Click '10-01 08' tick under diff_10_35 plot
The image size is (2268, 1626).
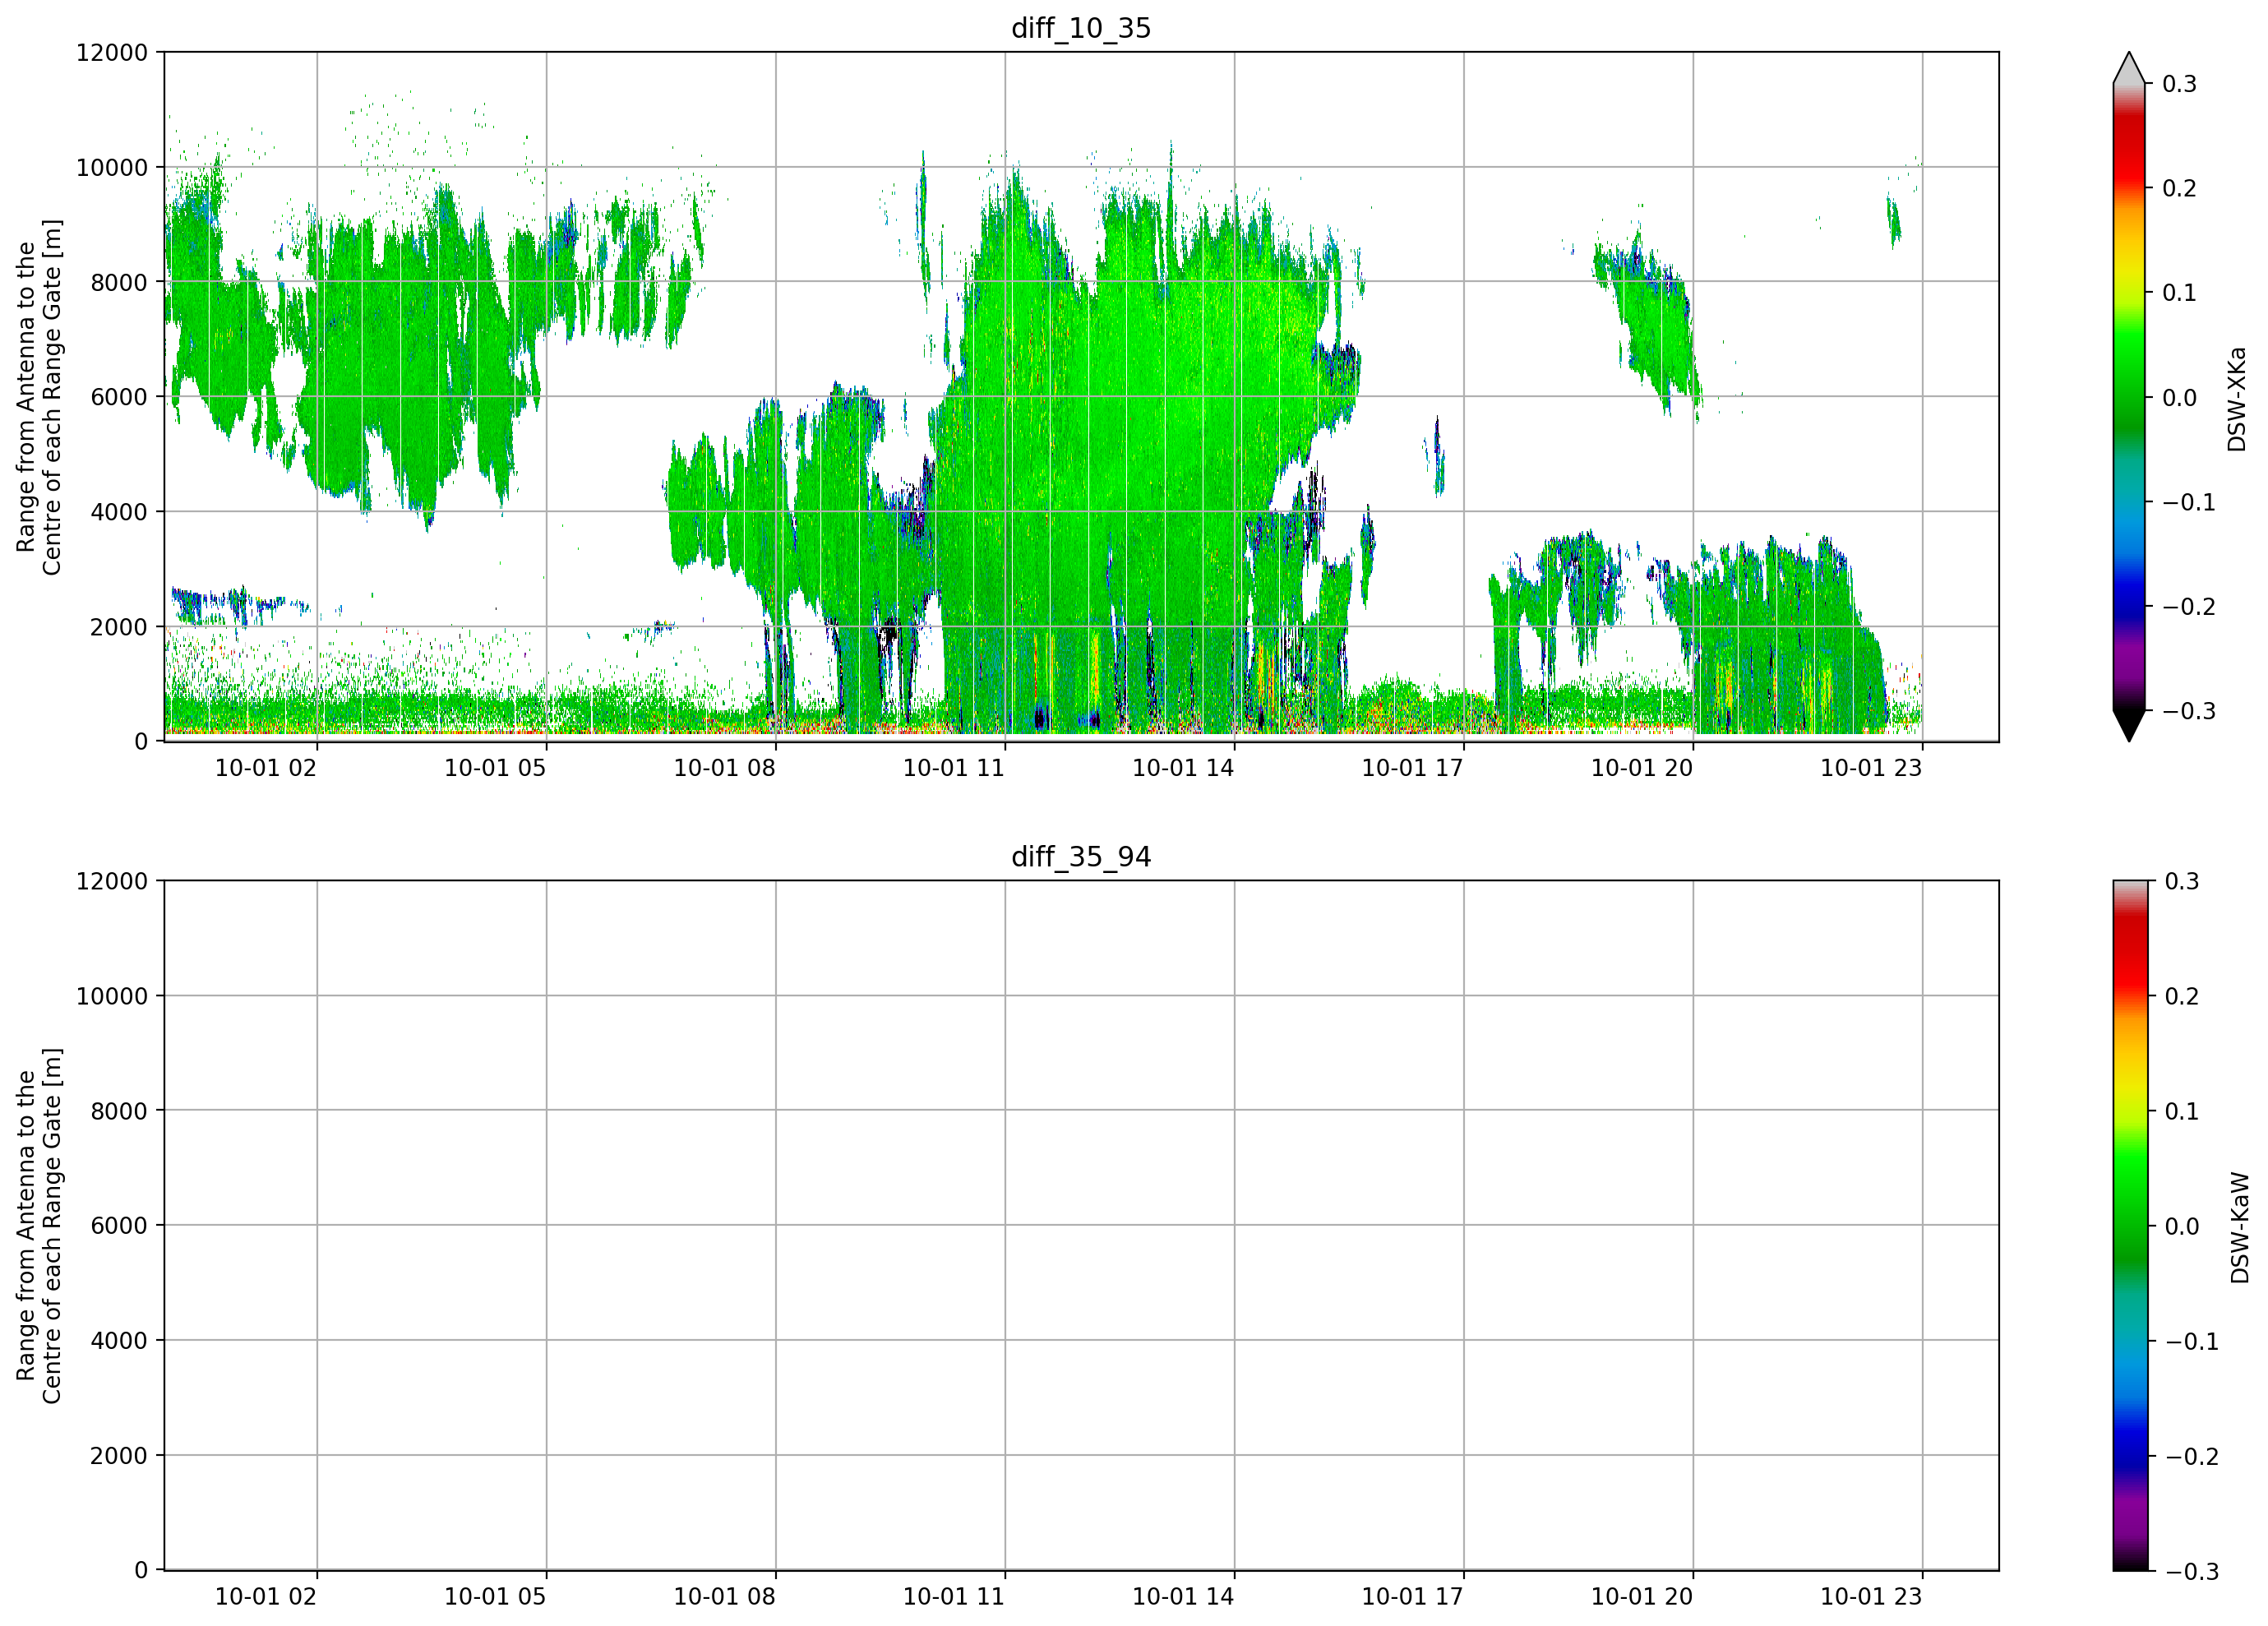(x=725, y=768)
